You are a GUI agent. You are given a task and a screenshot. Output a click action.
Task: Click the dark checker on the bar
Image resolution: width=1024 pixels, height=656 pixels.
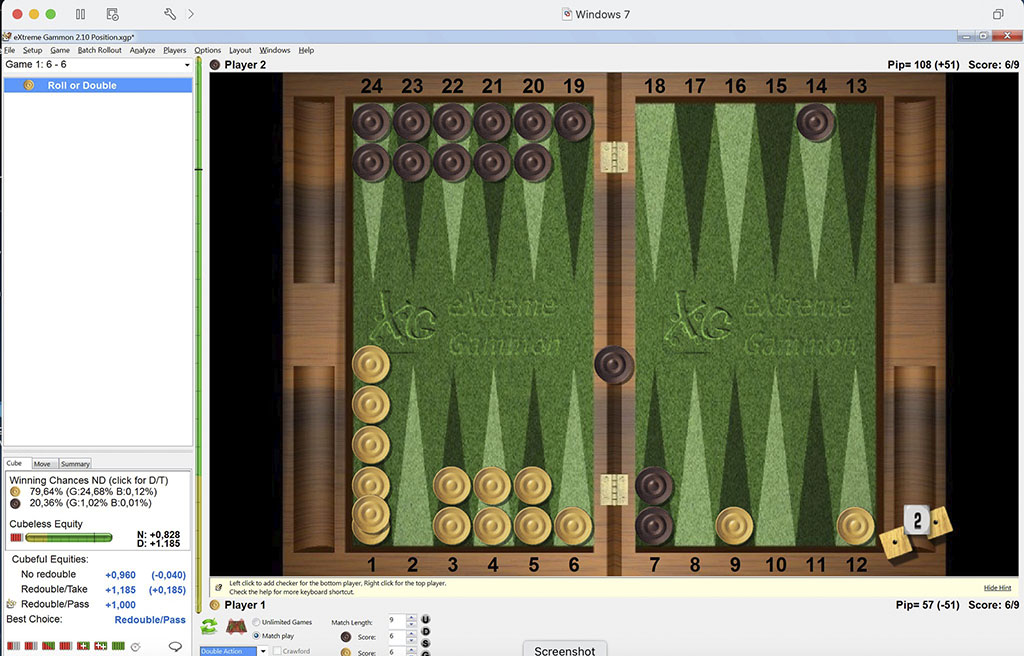pyautogui.click(x=614, y=365)
